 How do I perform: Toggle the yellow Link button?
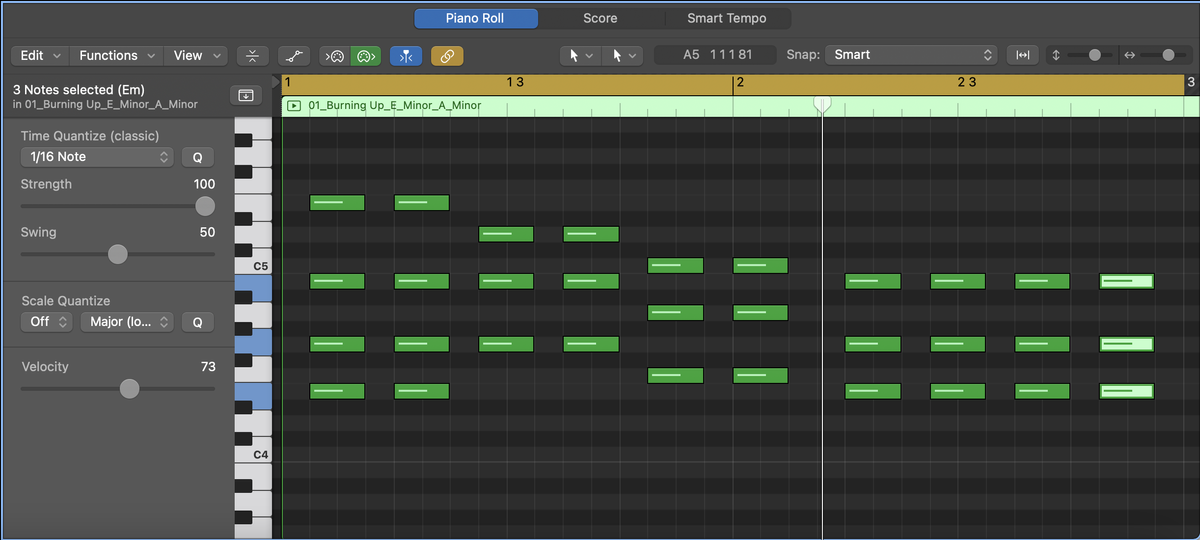pyautogui.click(x=446, y=56)
